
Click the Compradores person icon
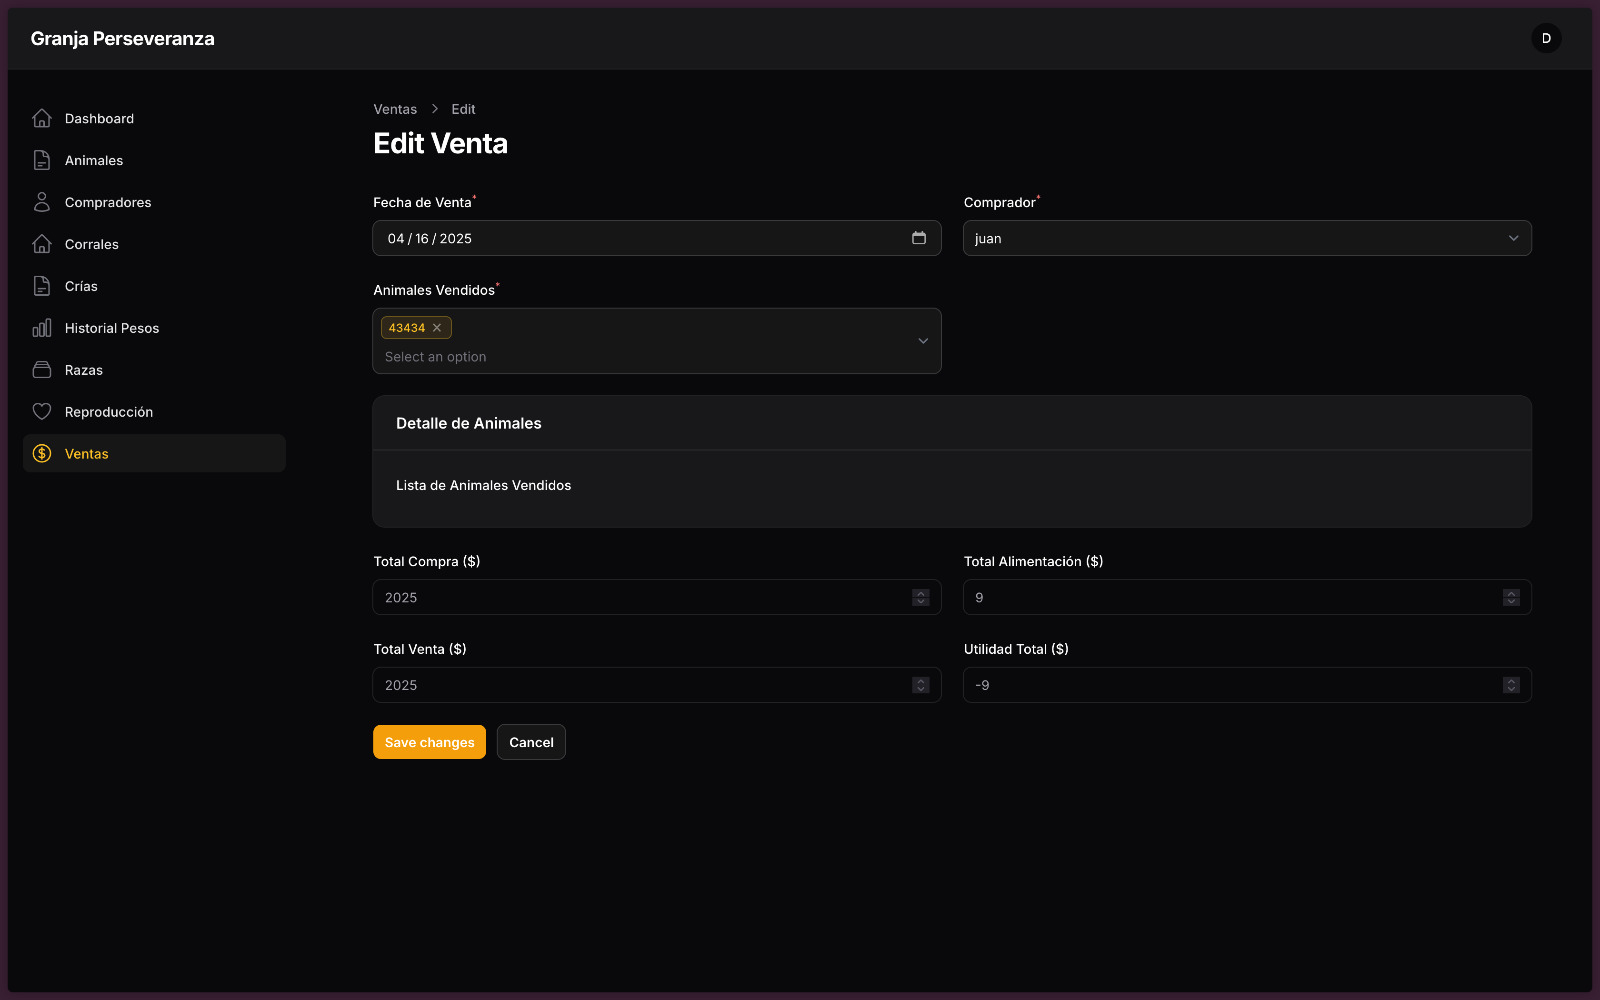[x=42, y=202]
